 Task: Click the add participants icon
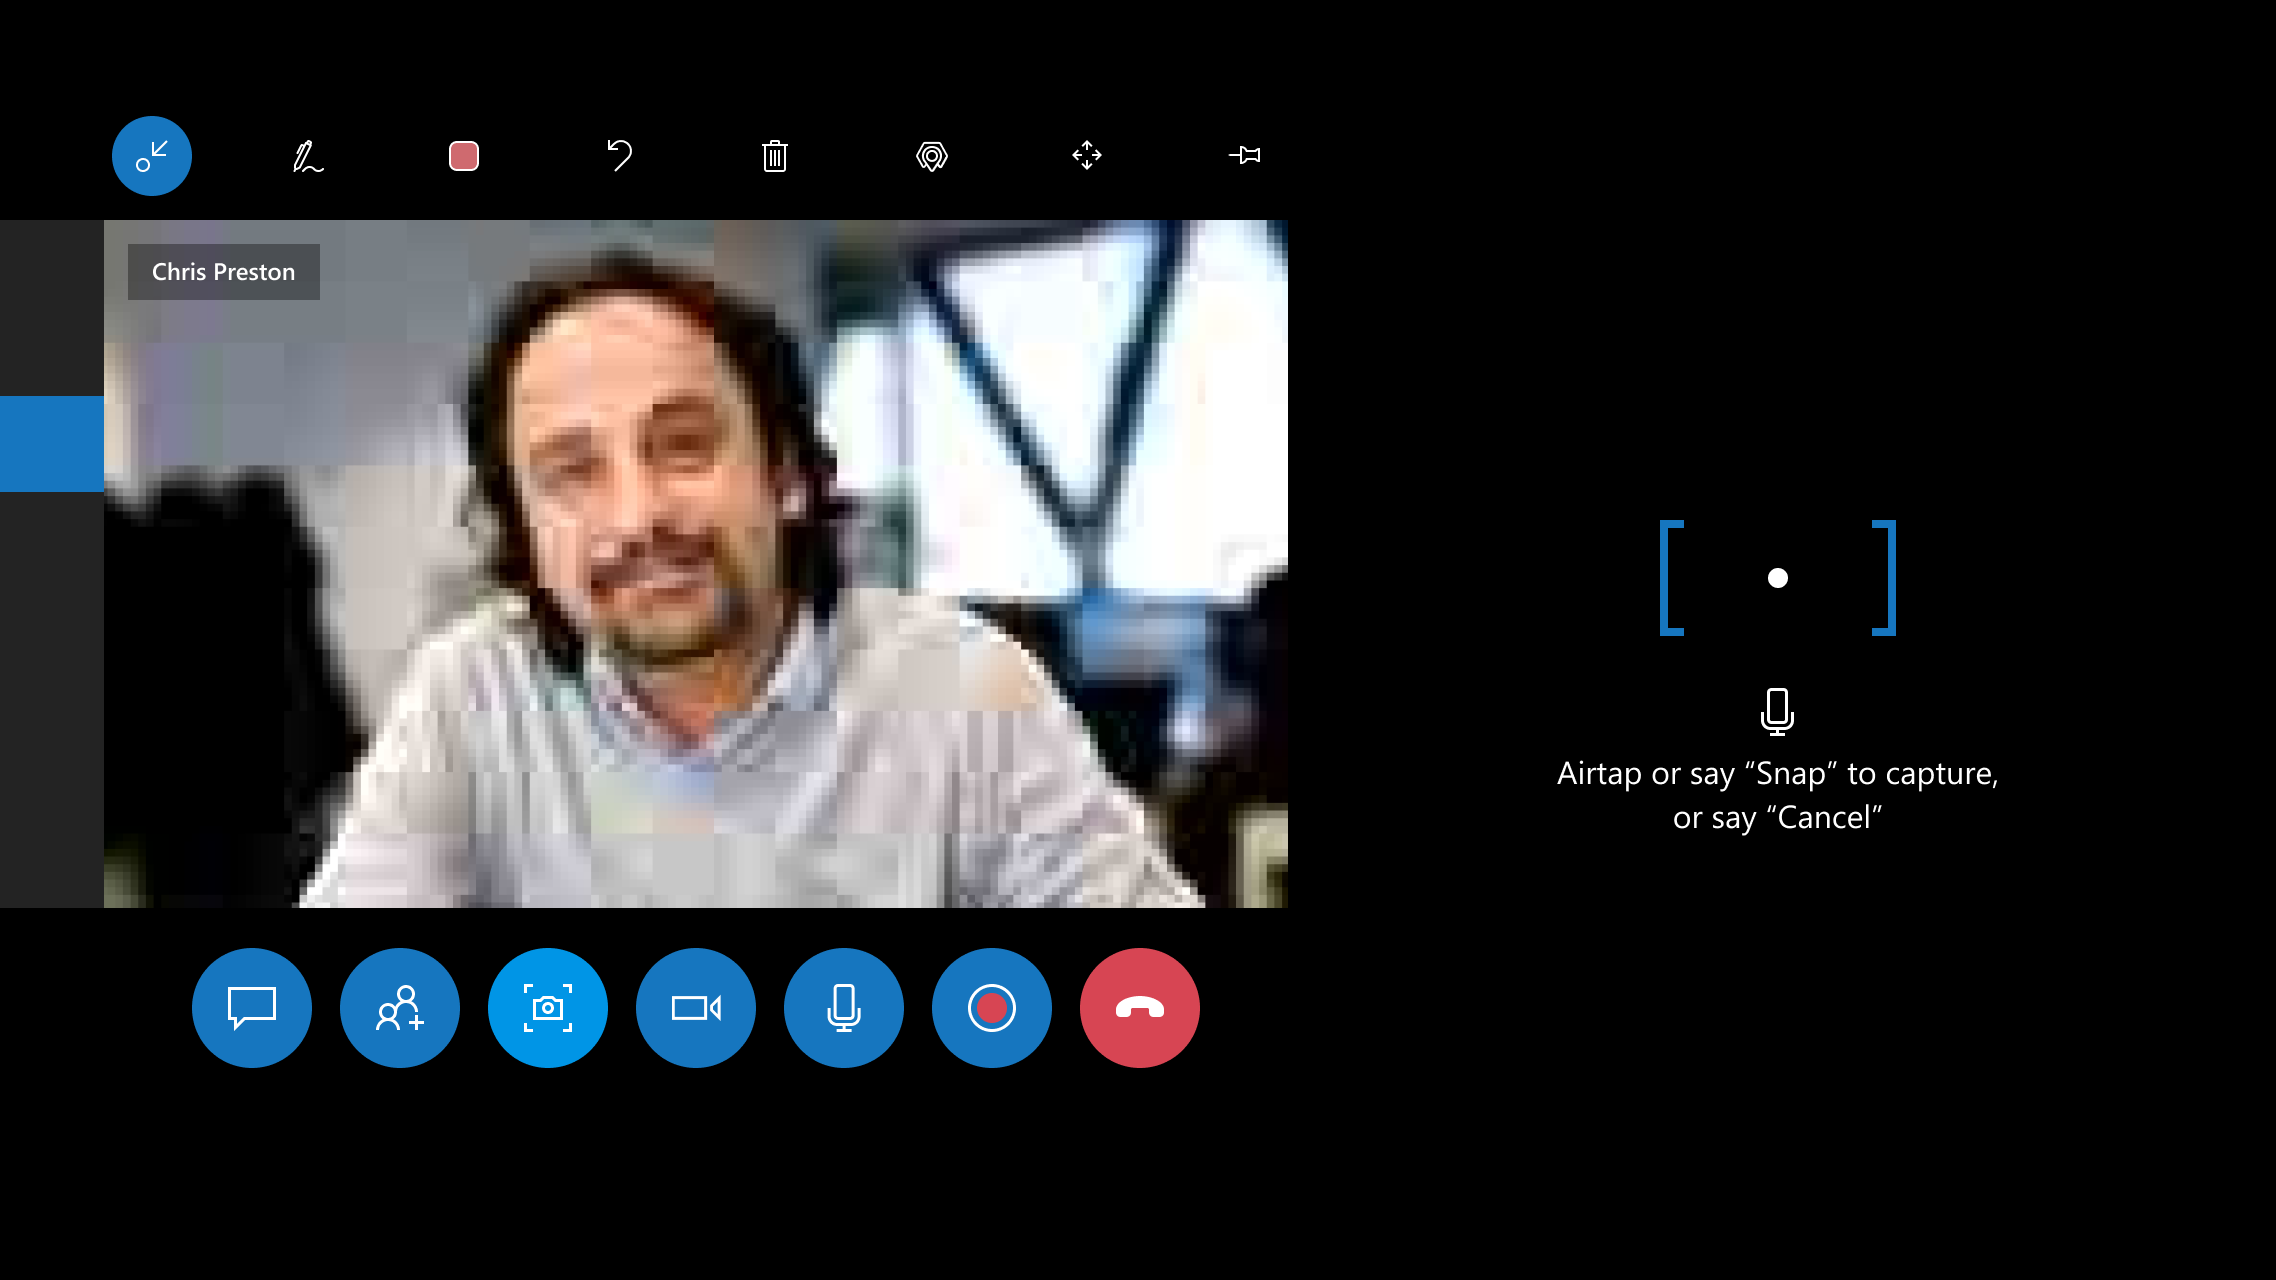tap(400, 1008)
